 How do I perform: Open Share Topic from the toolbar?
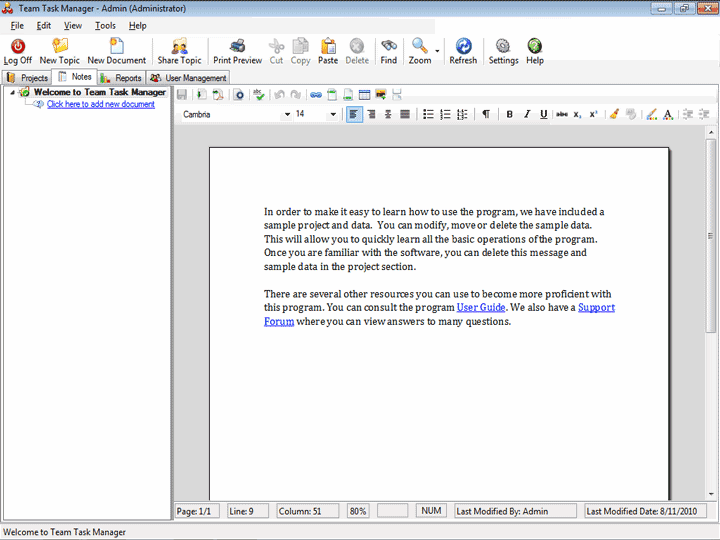tap(180, 51)
